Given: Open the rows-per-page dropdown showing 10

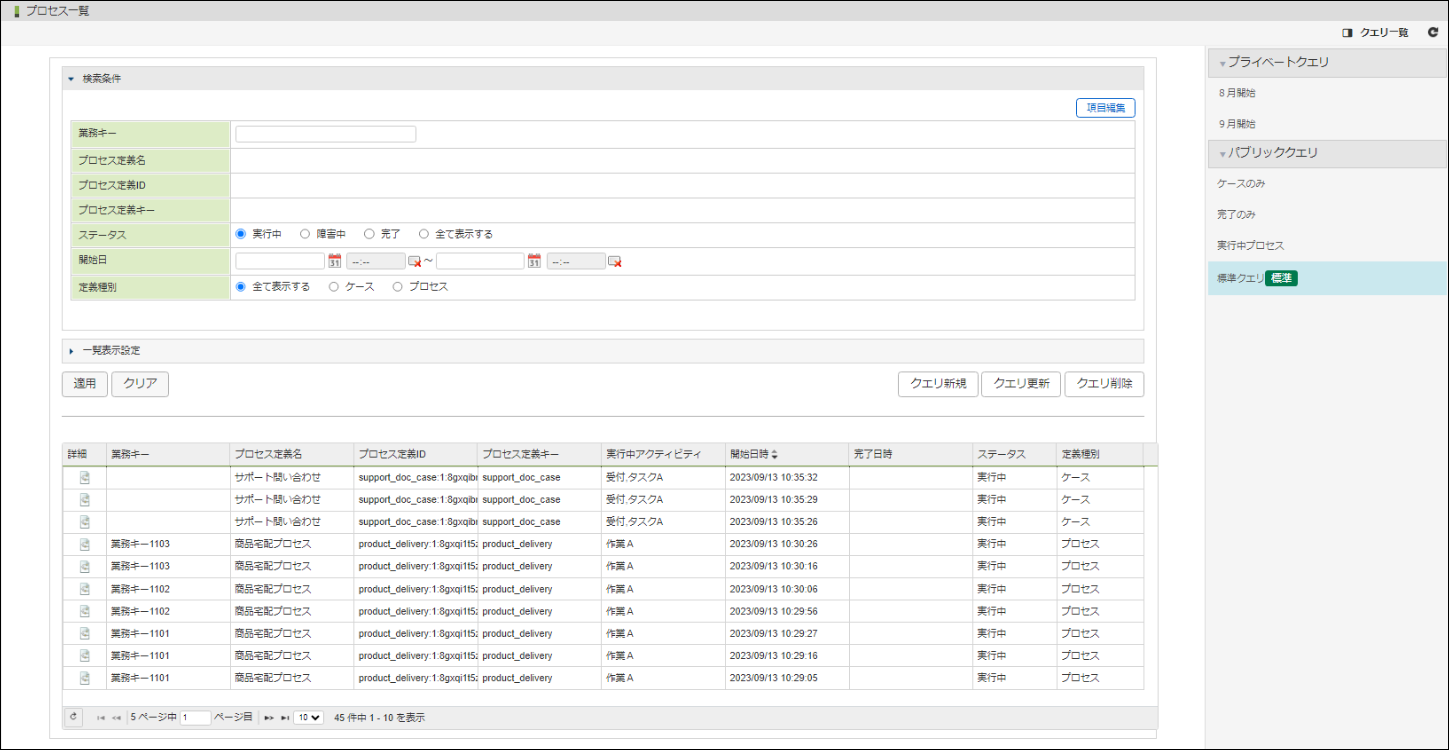Looking at the screenshot, I should [x=309, y=718].
